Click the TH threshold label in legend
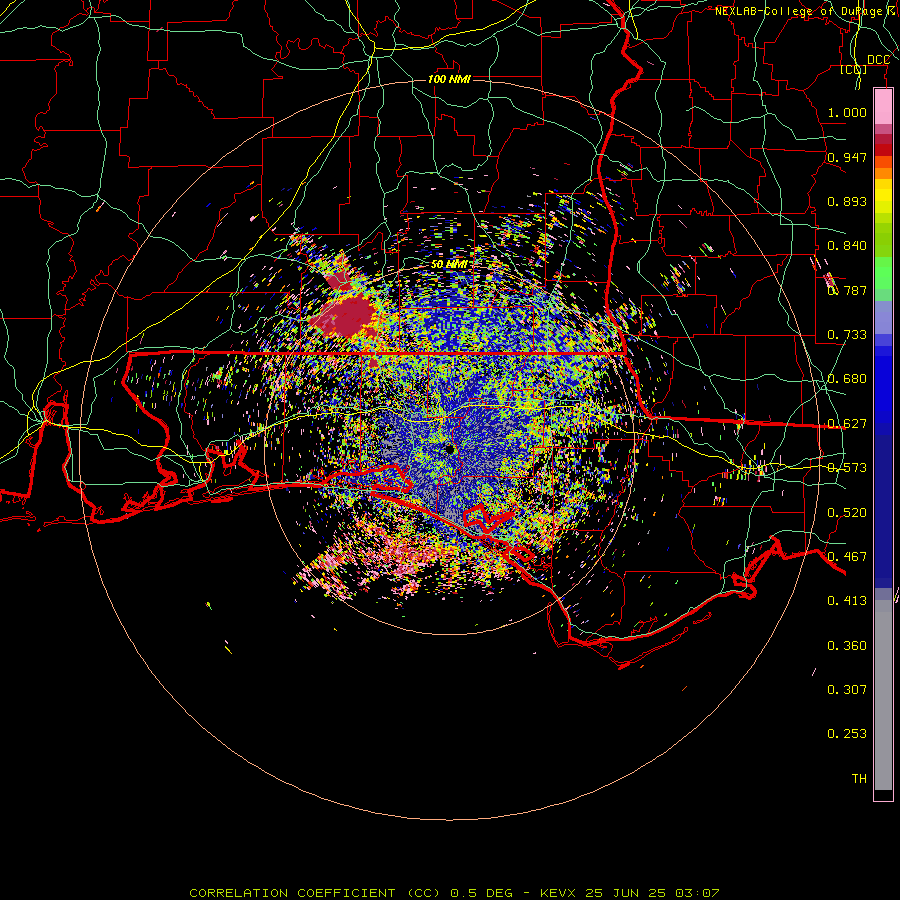The image size is (900, 900). coord(859,779)
